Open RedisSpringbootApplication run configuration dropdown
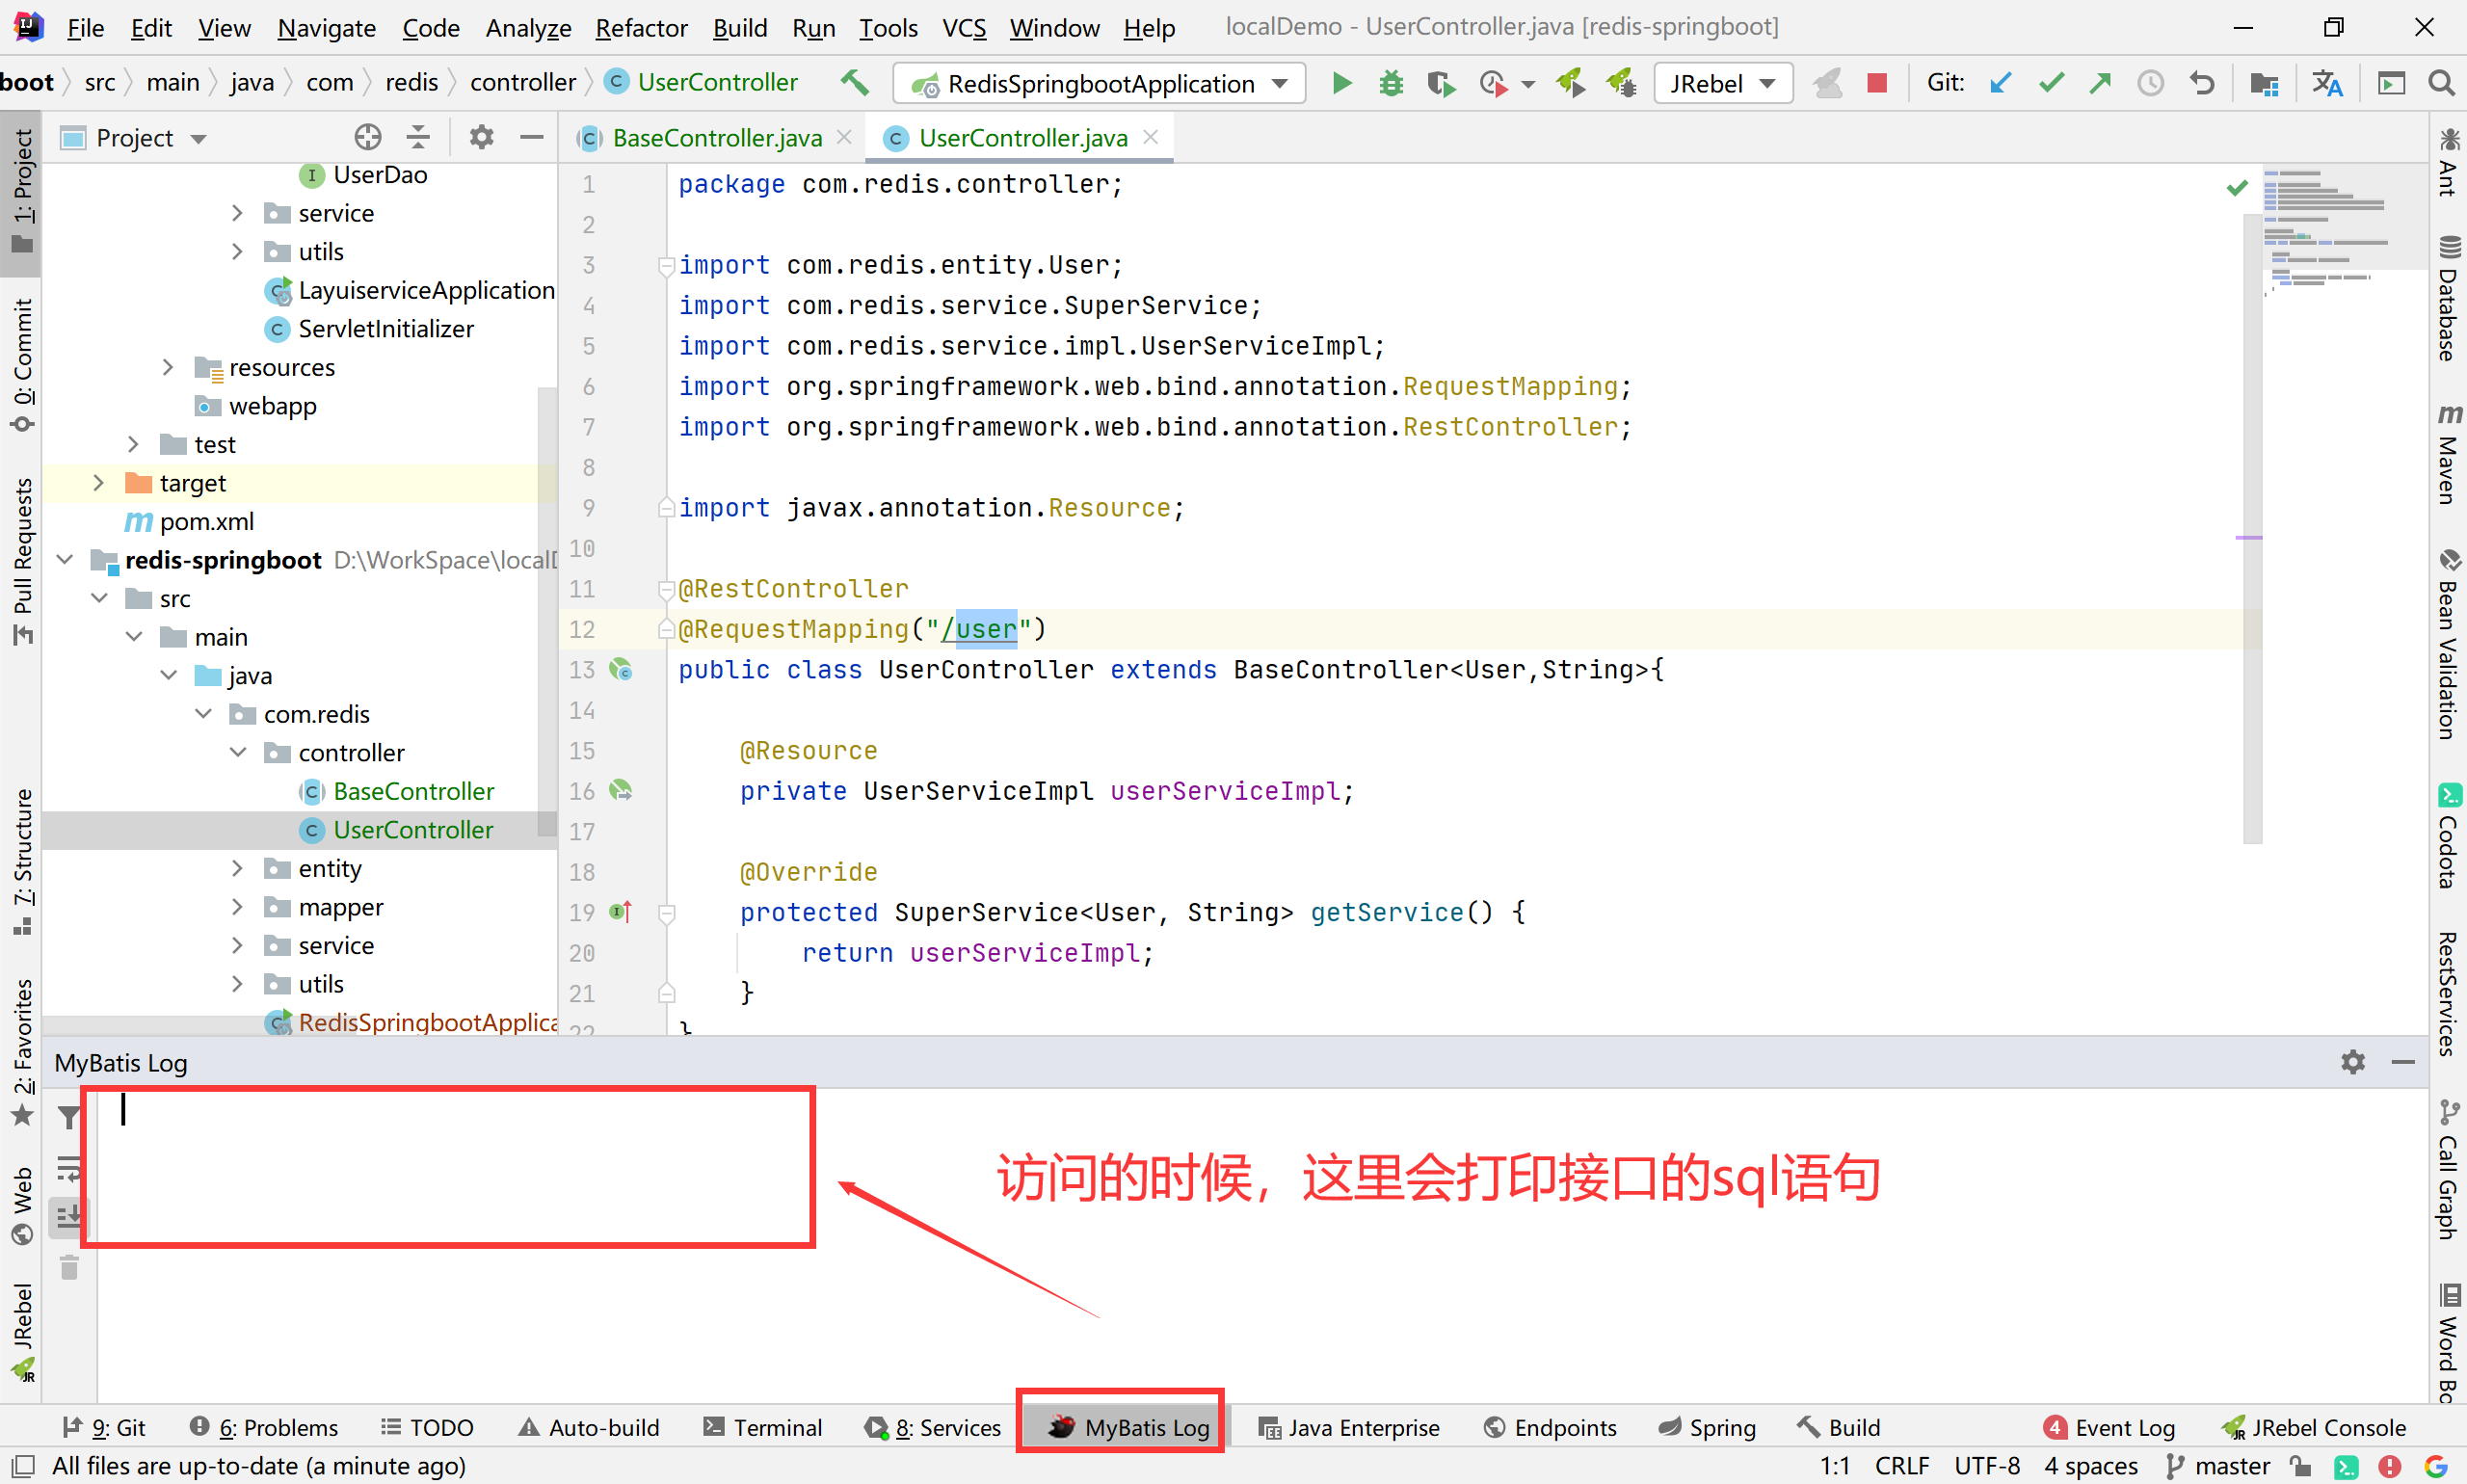The height and width of the screenshot is (1484, 2467). click(1100, 83)
